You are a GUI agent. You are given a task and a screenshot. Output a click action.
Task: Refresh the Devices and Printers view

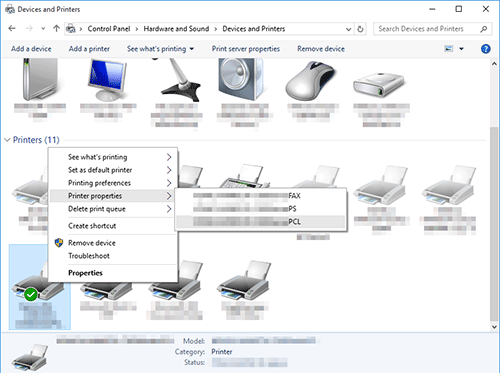click(360, 29)
